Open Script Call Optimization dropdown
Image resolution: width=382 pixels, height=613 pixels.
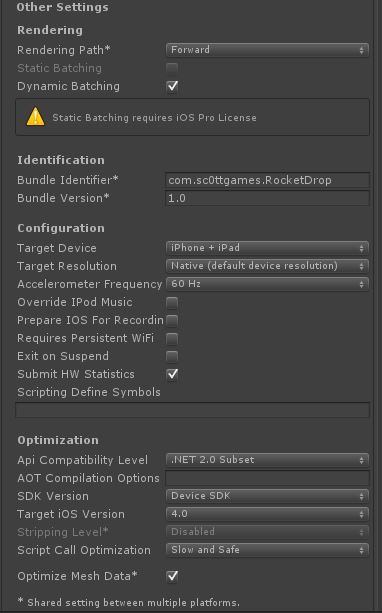coord(267,550)
